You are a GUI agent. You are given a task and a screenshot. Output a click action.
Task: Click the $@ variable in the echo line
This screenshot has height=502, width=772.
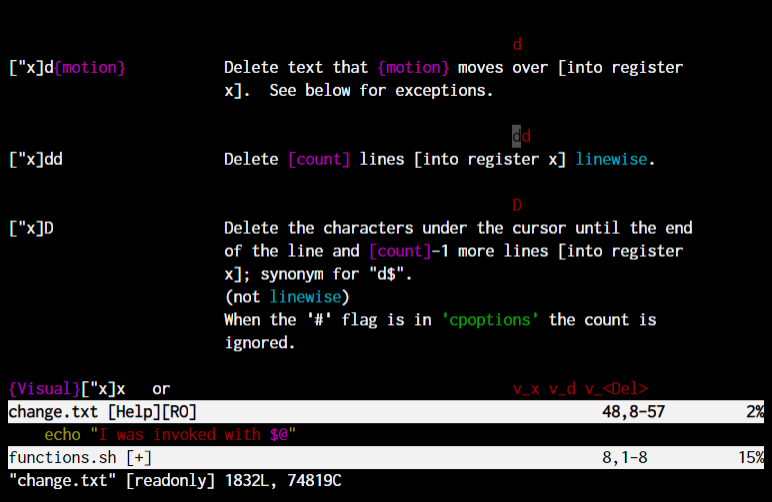279,435
